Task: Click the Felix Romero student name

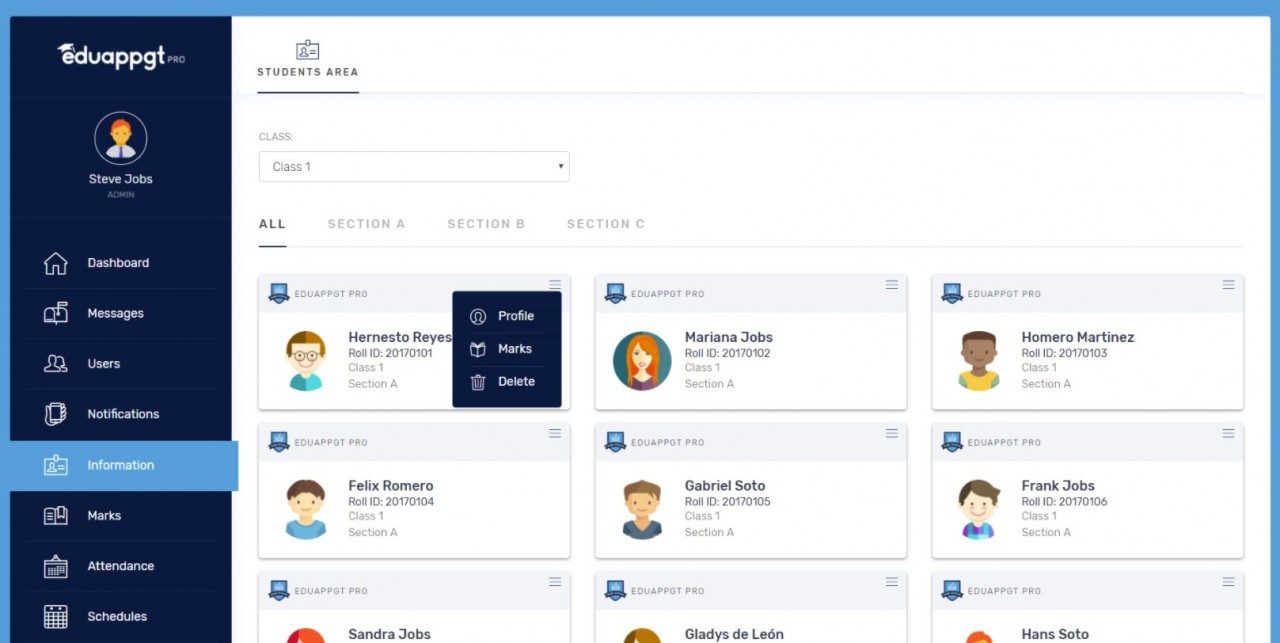Action: [x=391, y=486]
